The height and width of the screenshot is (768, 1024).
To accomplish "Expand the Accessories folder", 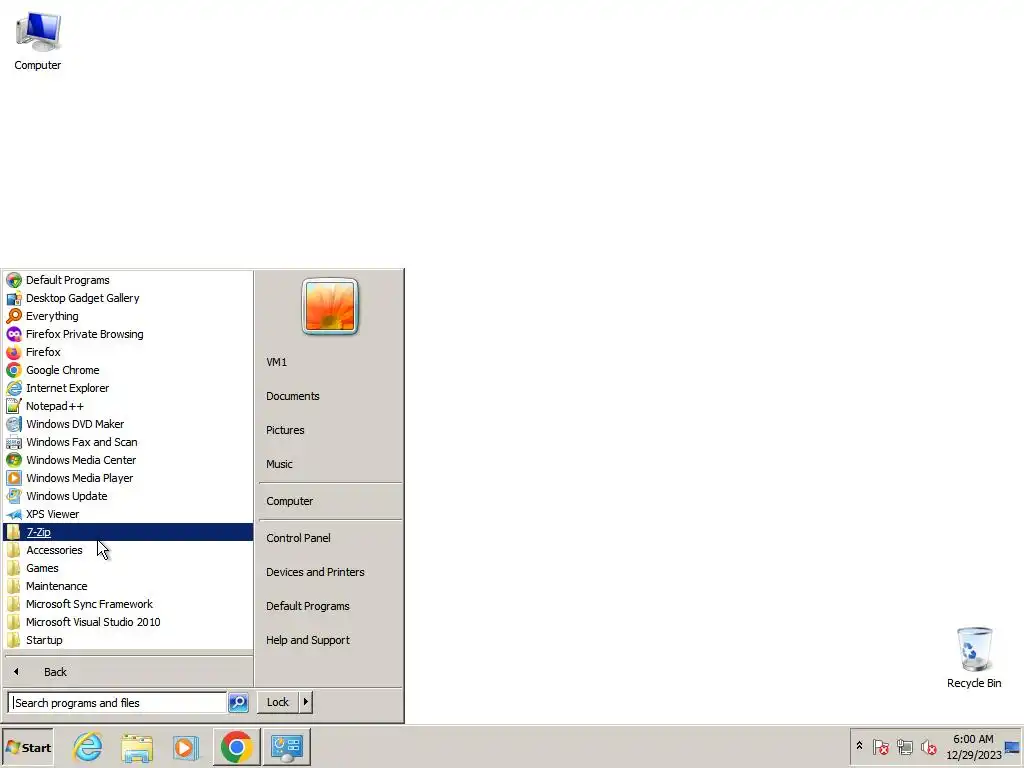I will (128, 550).
